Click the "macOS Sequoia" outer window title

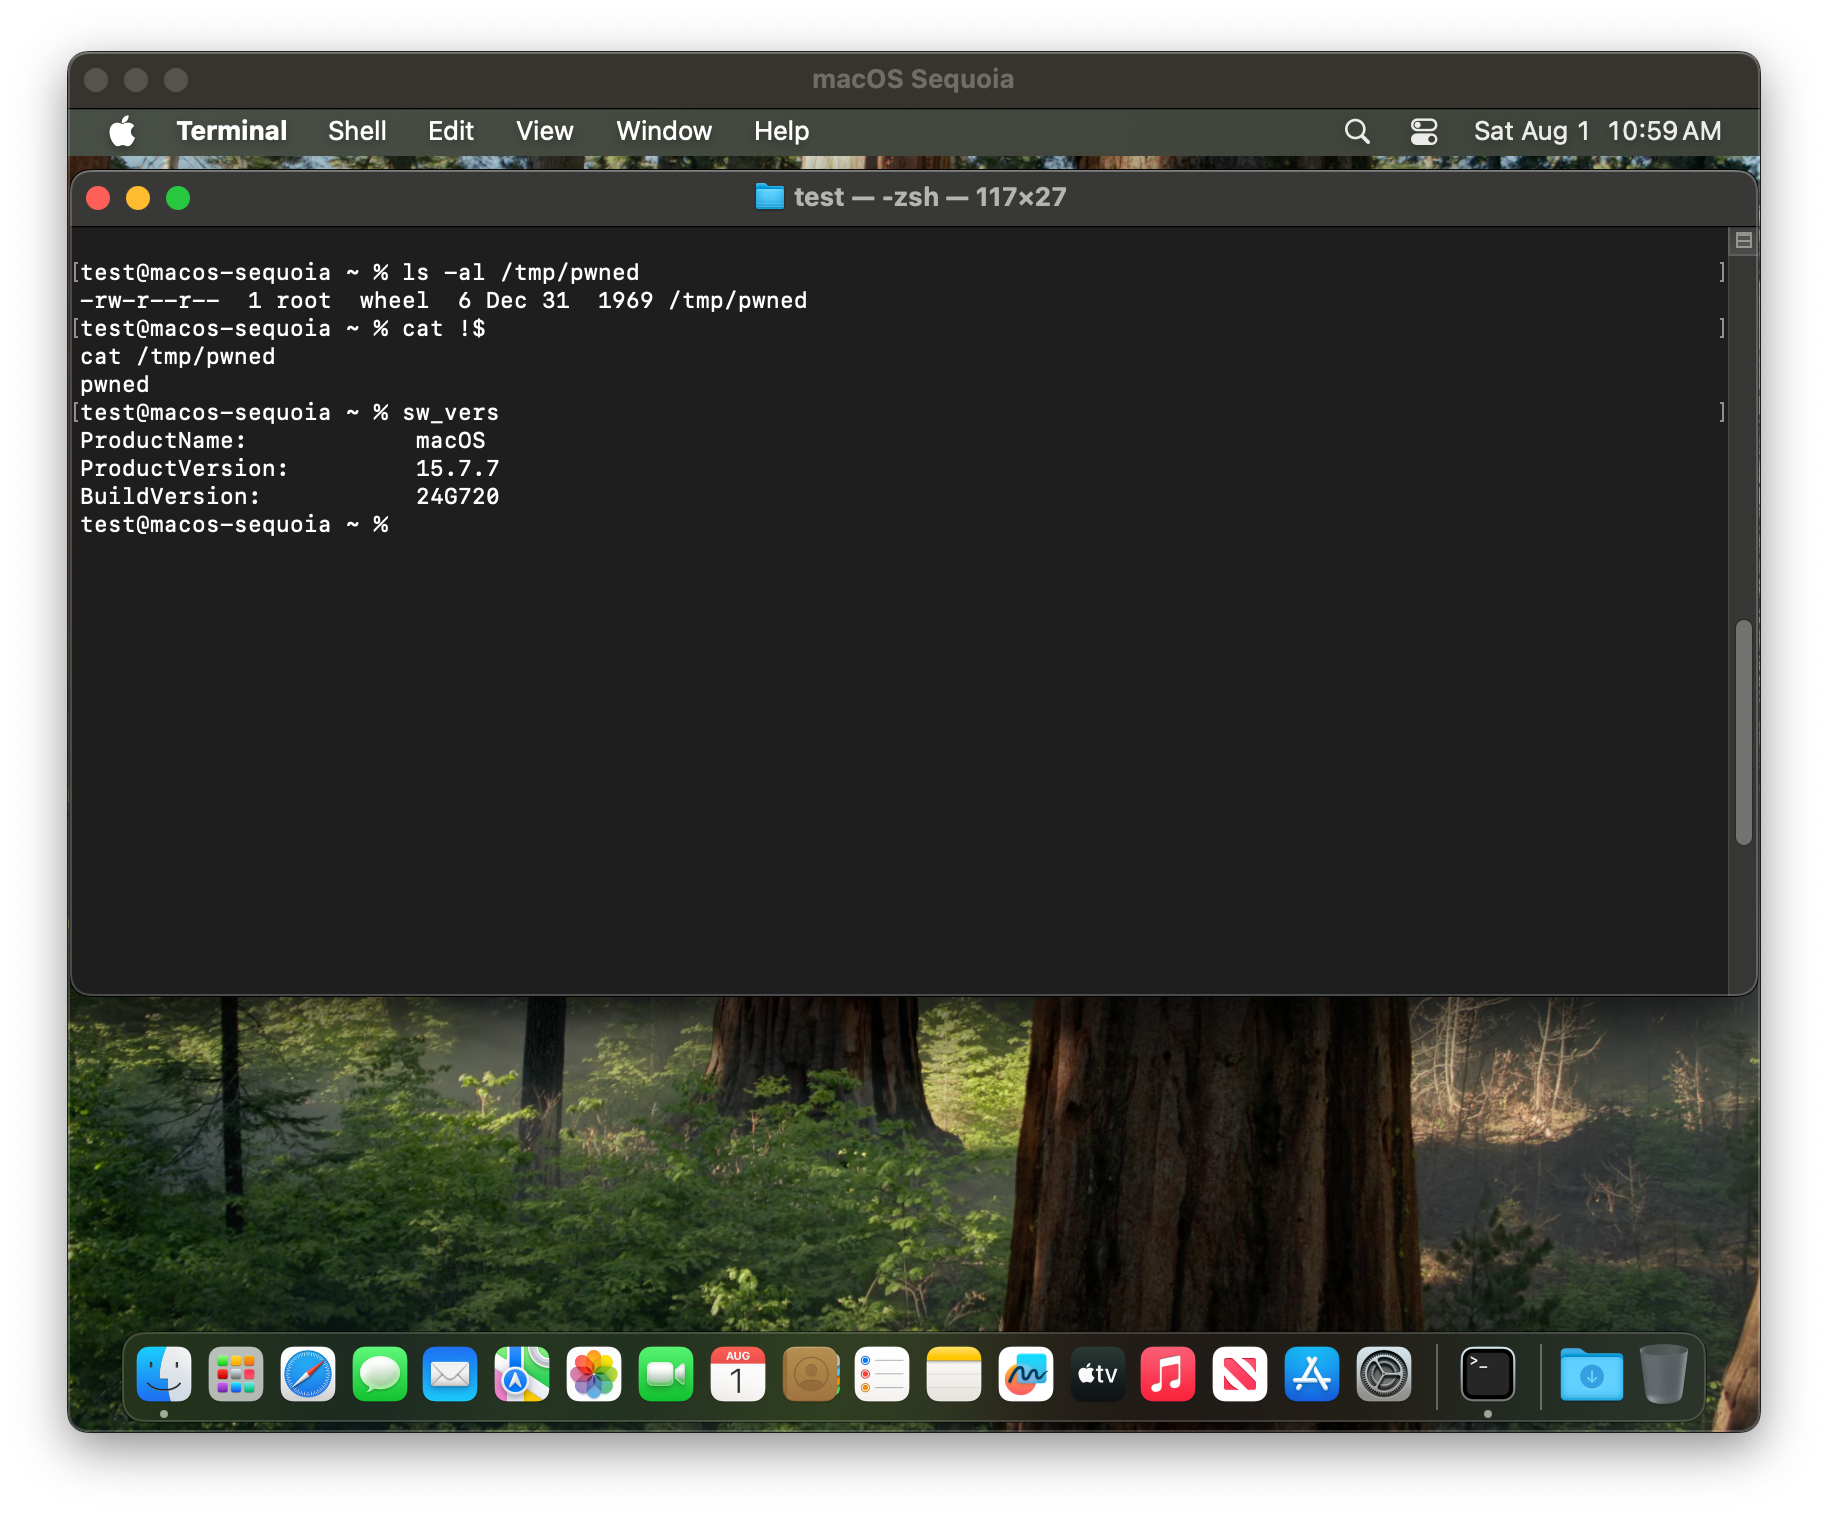[x=913, y=79]
